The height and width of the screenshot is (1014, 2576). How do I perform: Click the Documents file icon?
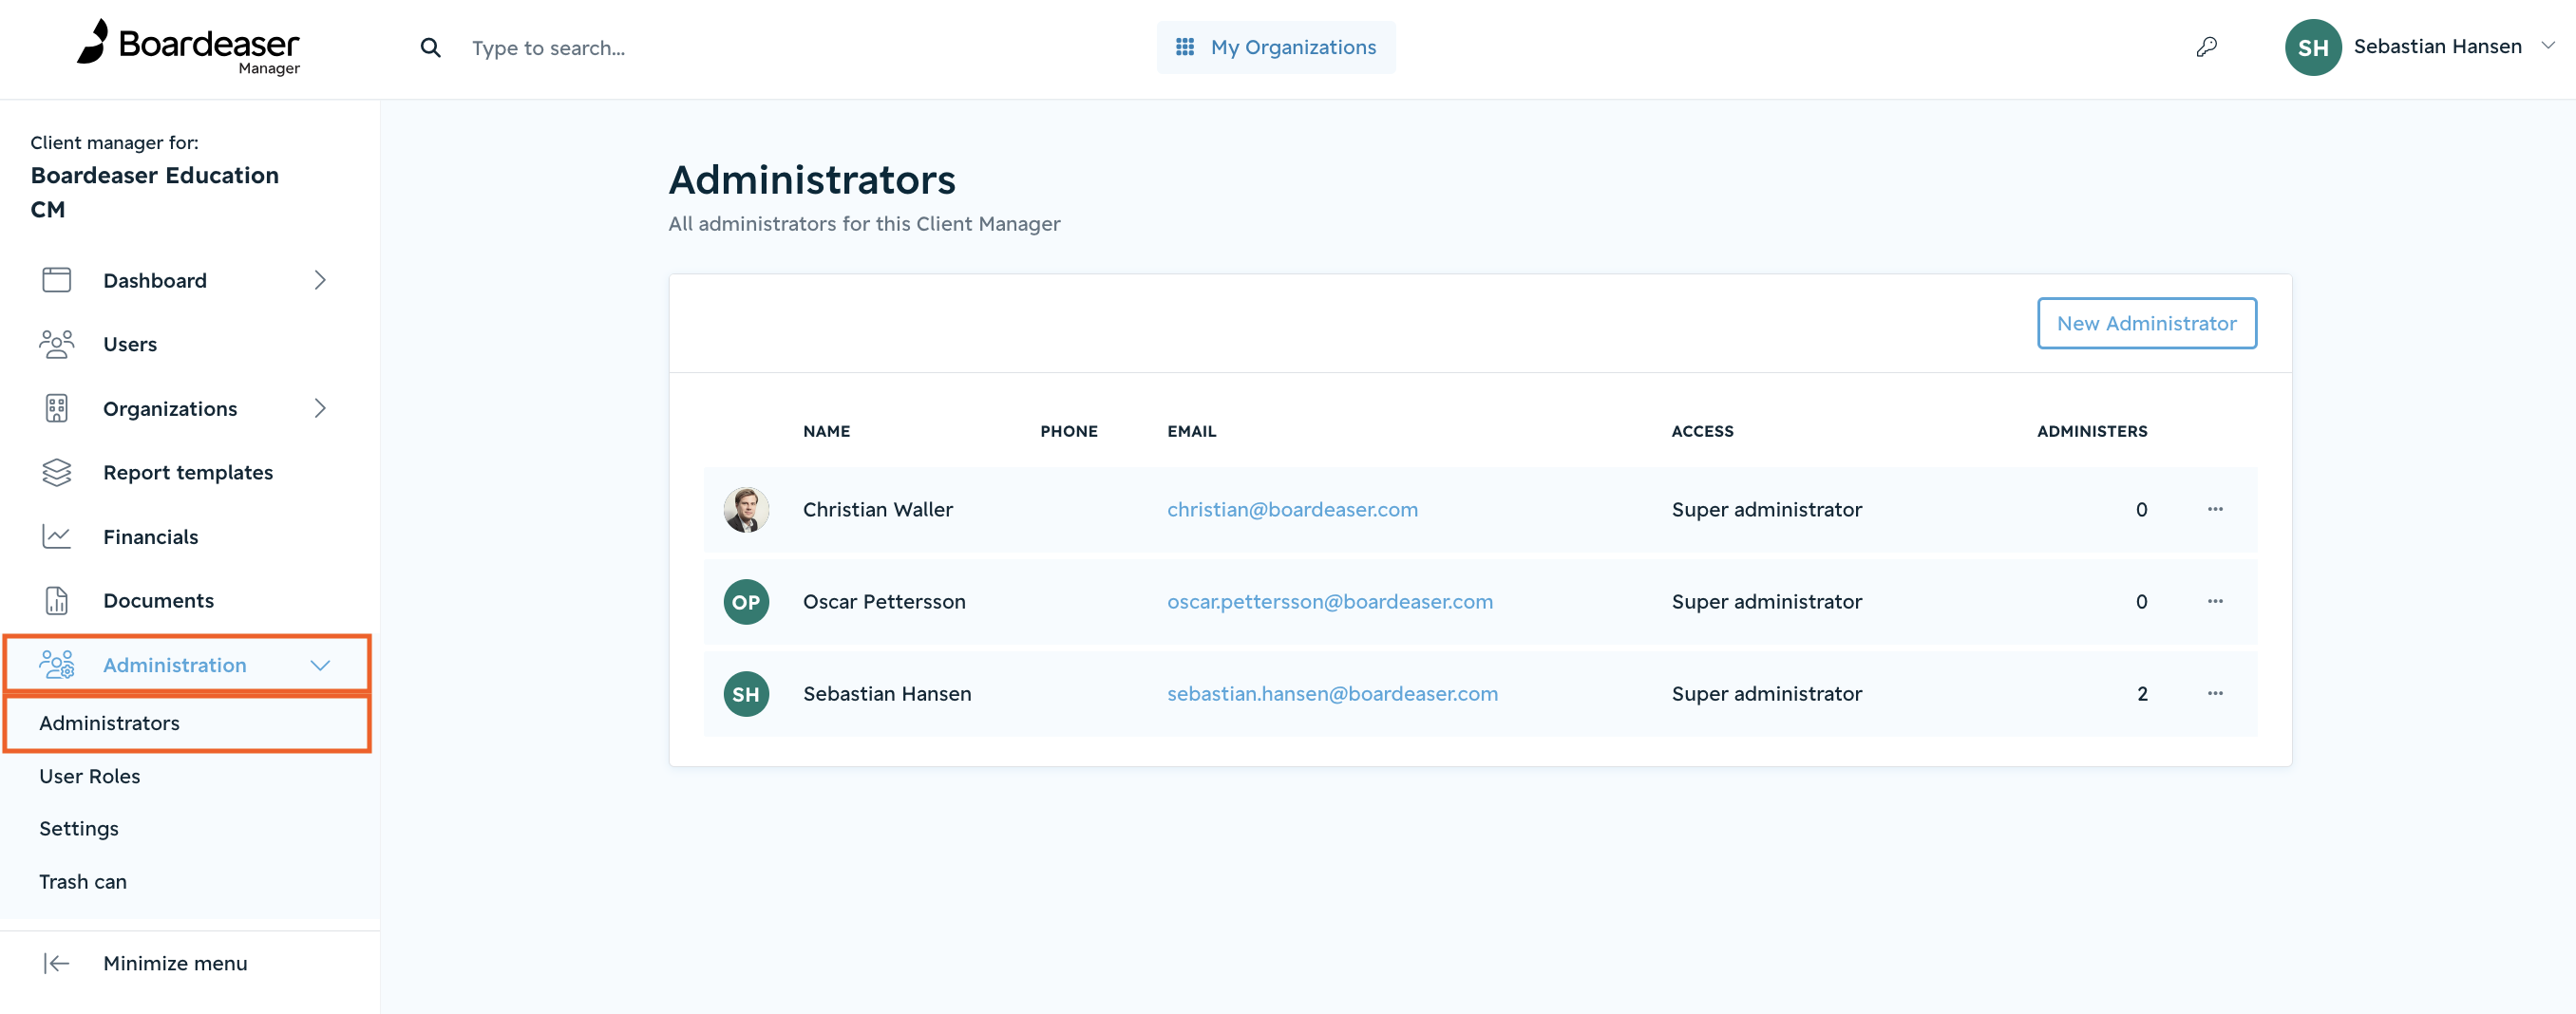[57, 600]
